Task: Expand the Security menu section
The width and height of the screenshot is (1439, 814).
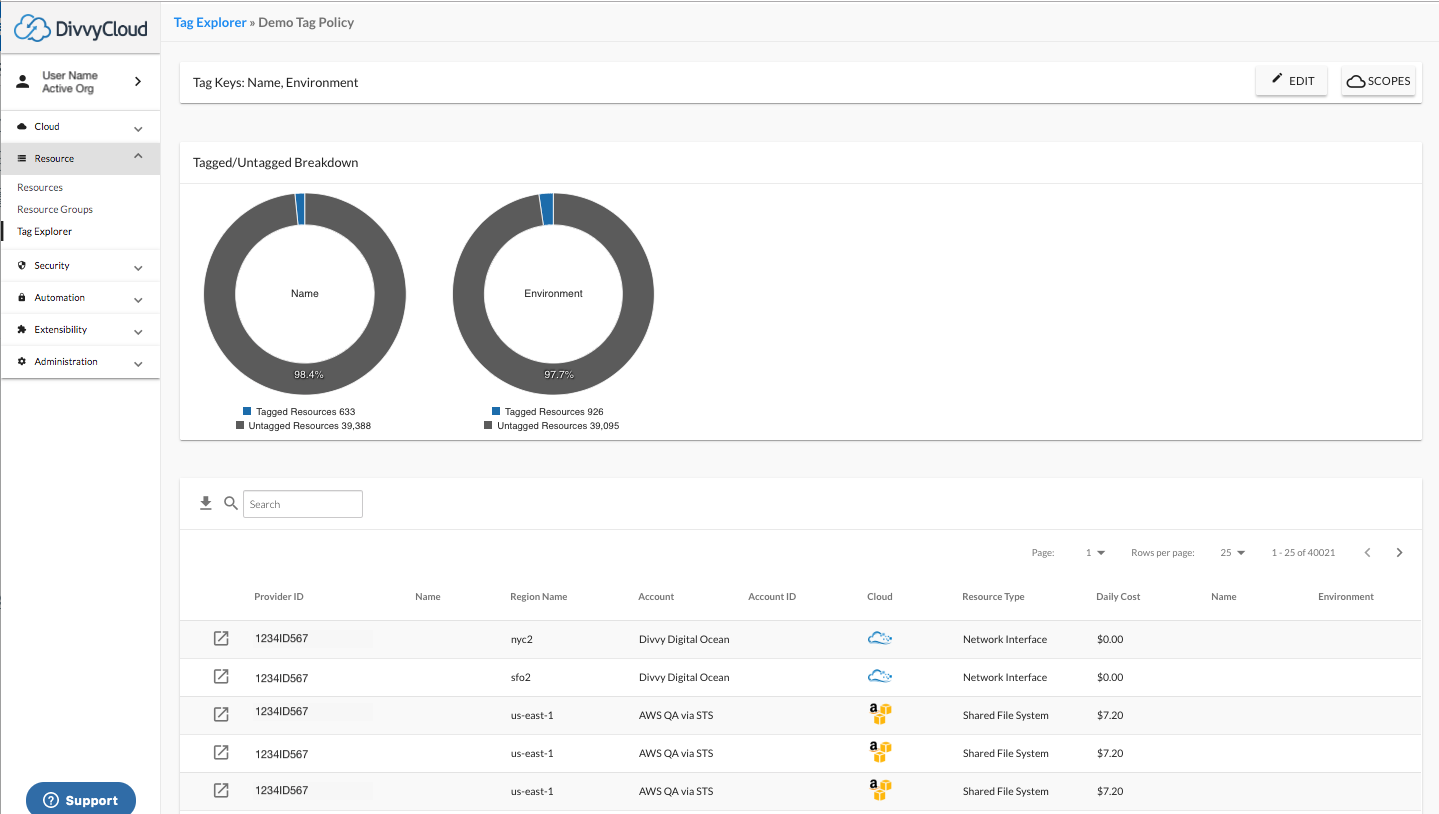Action: coord(138,267)
